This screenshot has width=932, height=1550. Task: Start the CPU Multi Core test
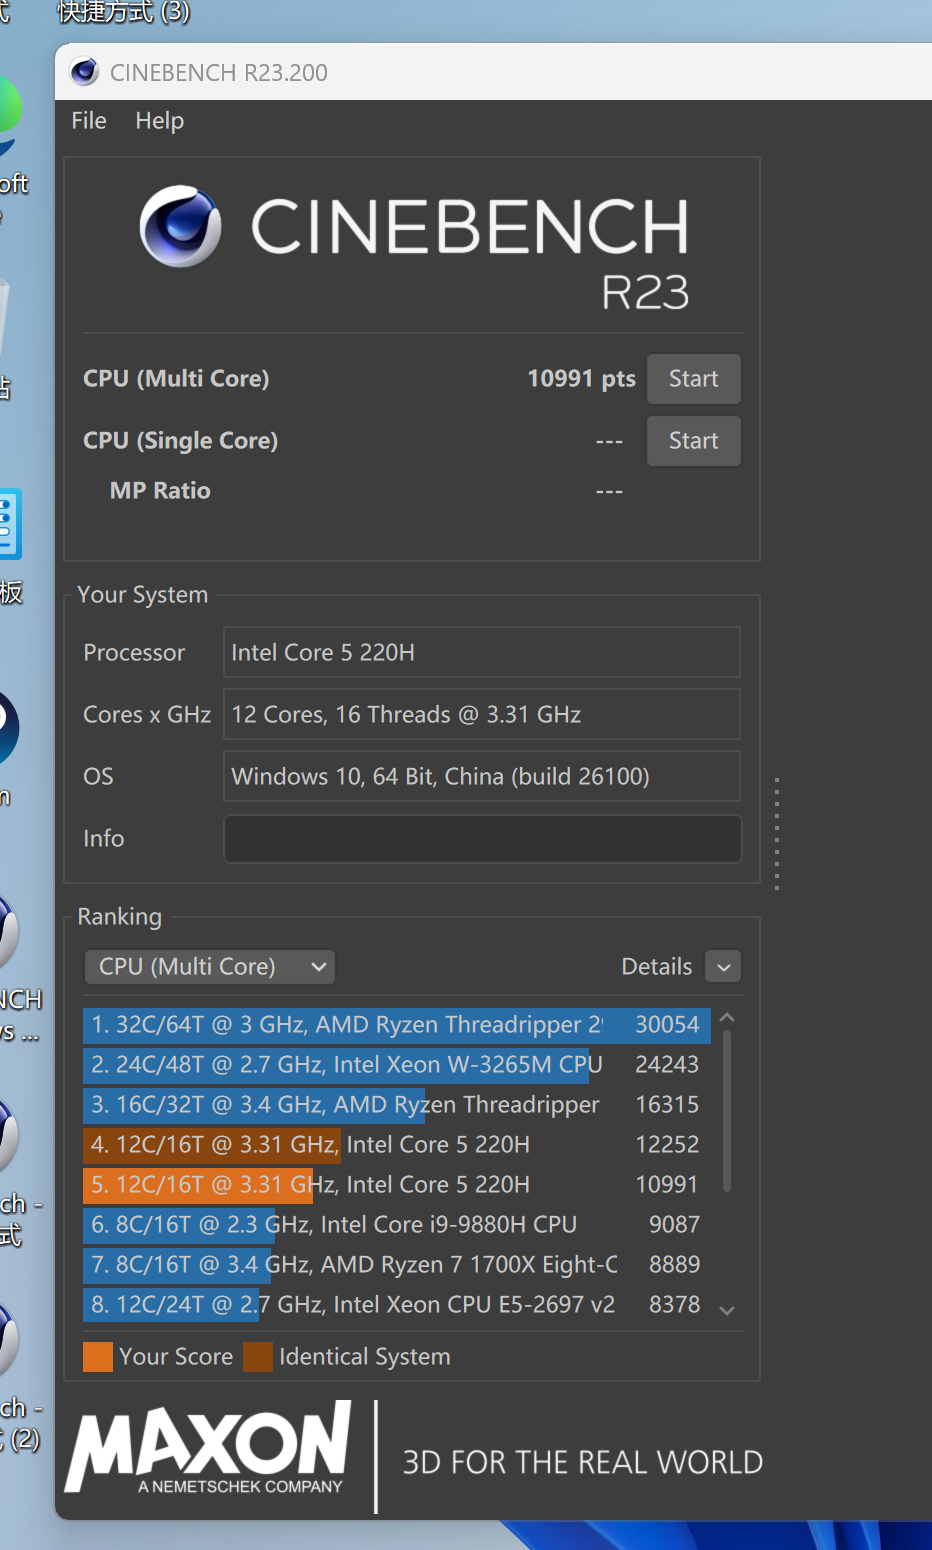(x=694, y=379)
